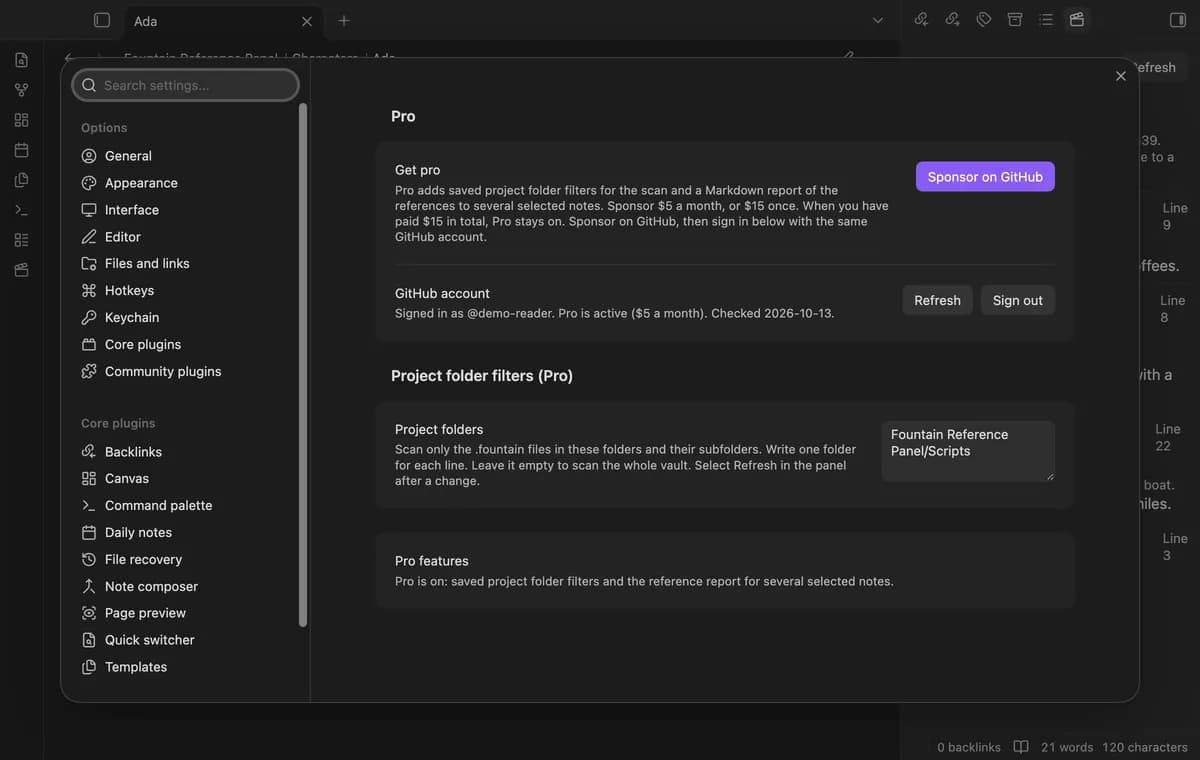Click the settings sidebar scrollbar
1200x760 pixels.
coord(303,365)
